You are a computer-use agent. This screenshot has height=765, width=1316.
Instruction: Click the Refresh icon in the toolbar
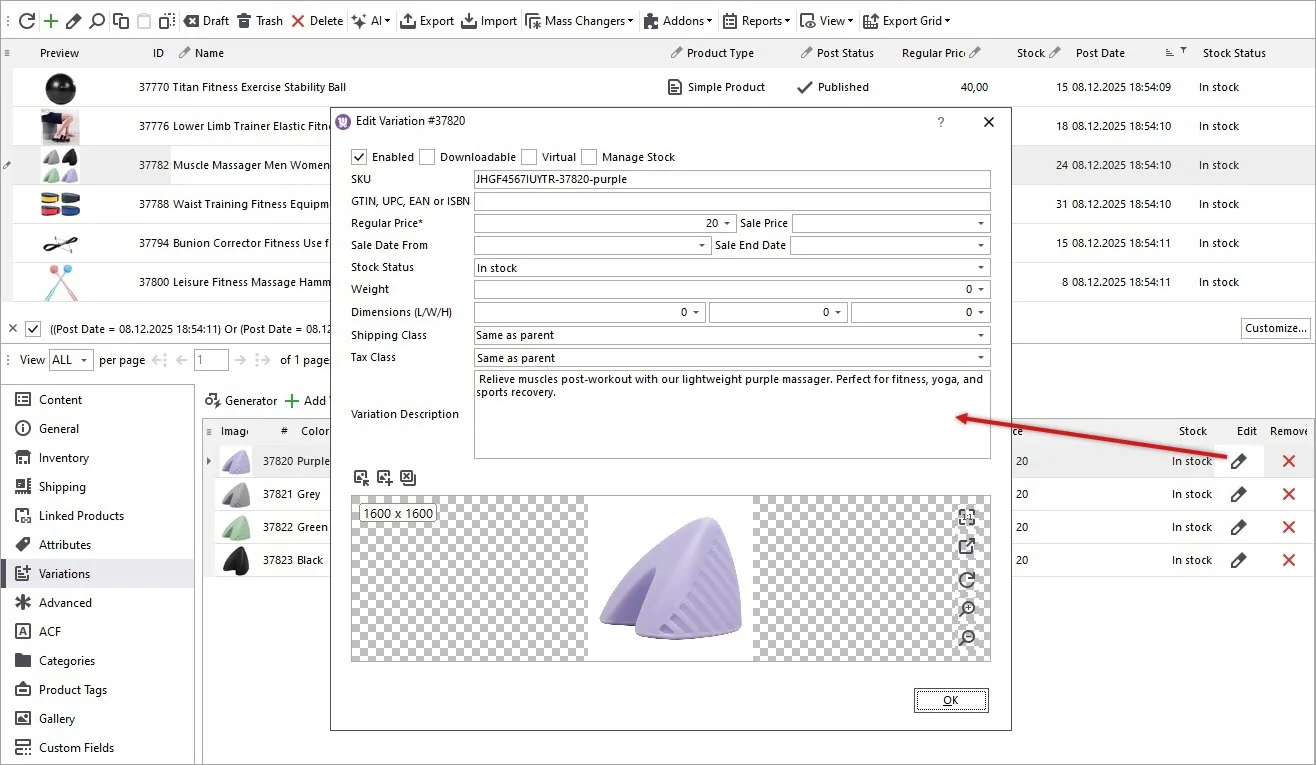26,20
